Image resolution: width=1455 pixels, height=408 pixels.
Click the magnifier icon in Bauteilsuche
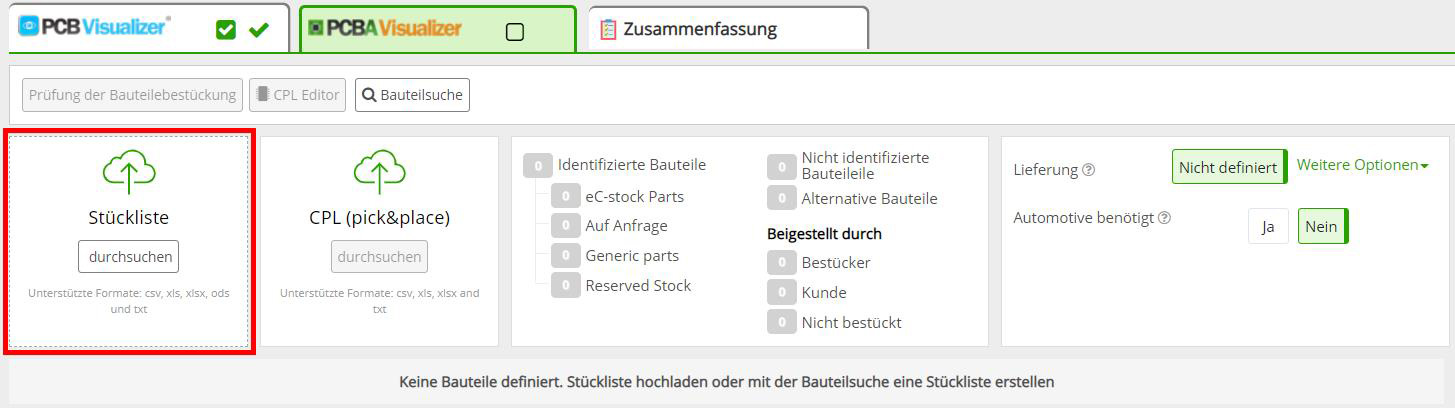[x=369, y=95]
